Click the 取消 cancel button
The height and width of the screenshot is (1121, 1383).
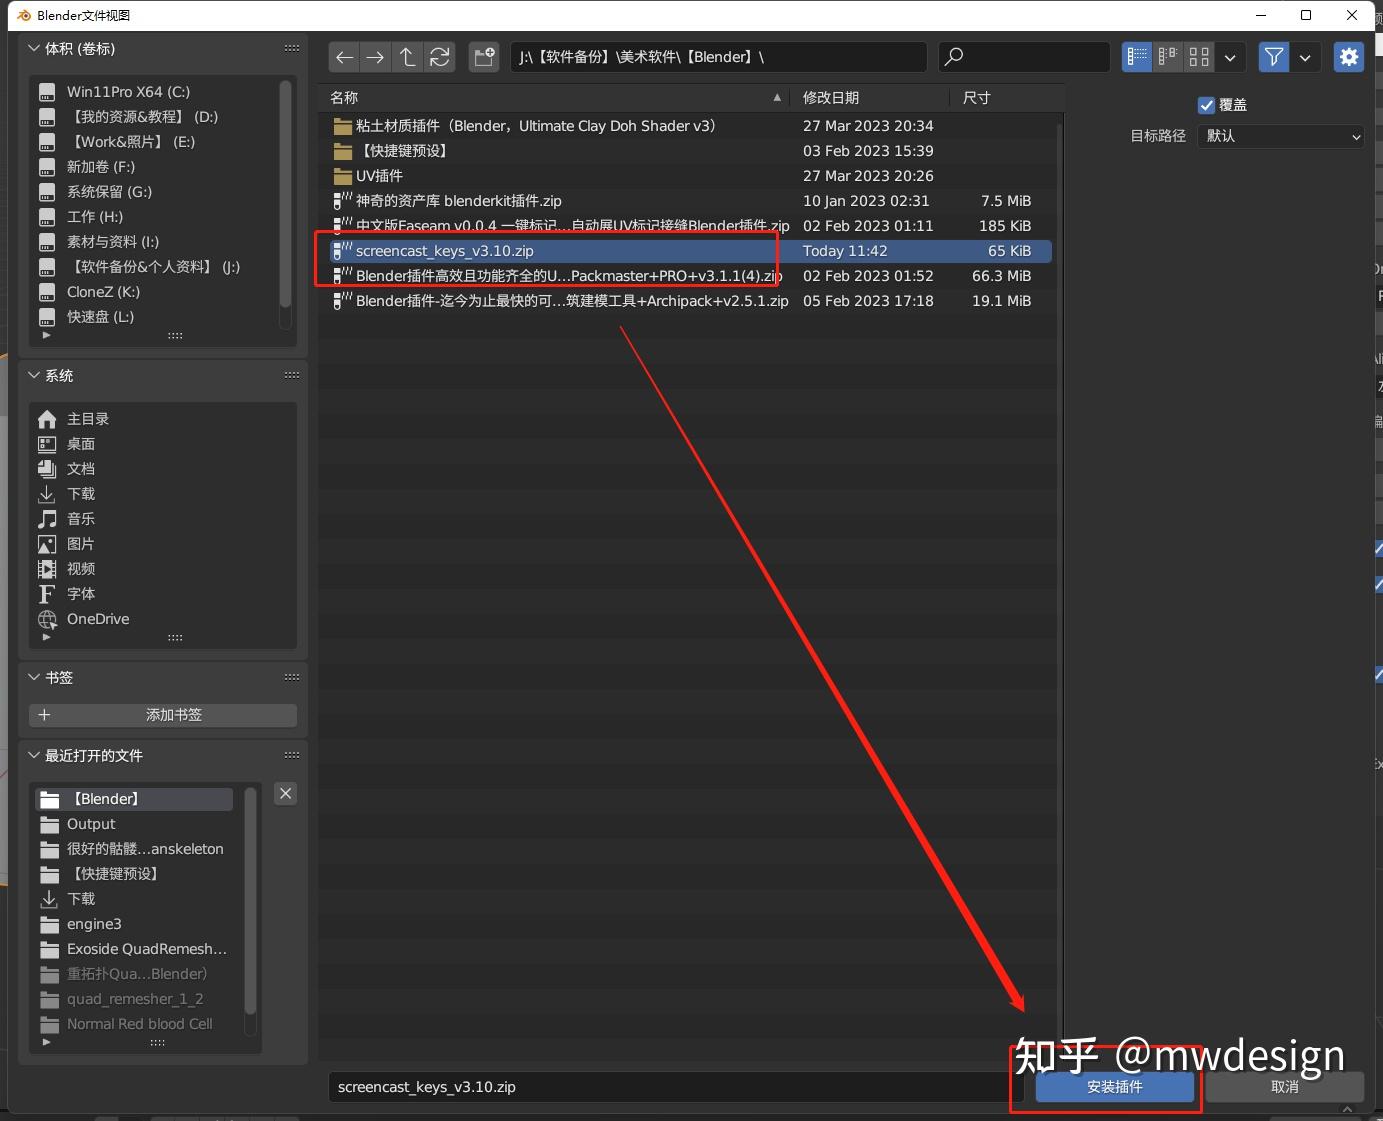click(x=1284, y=1087)
